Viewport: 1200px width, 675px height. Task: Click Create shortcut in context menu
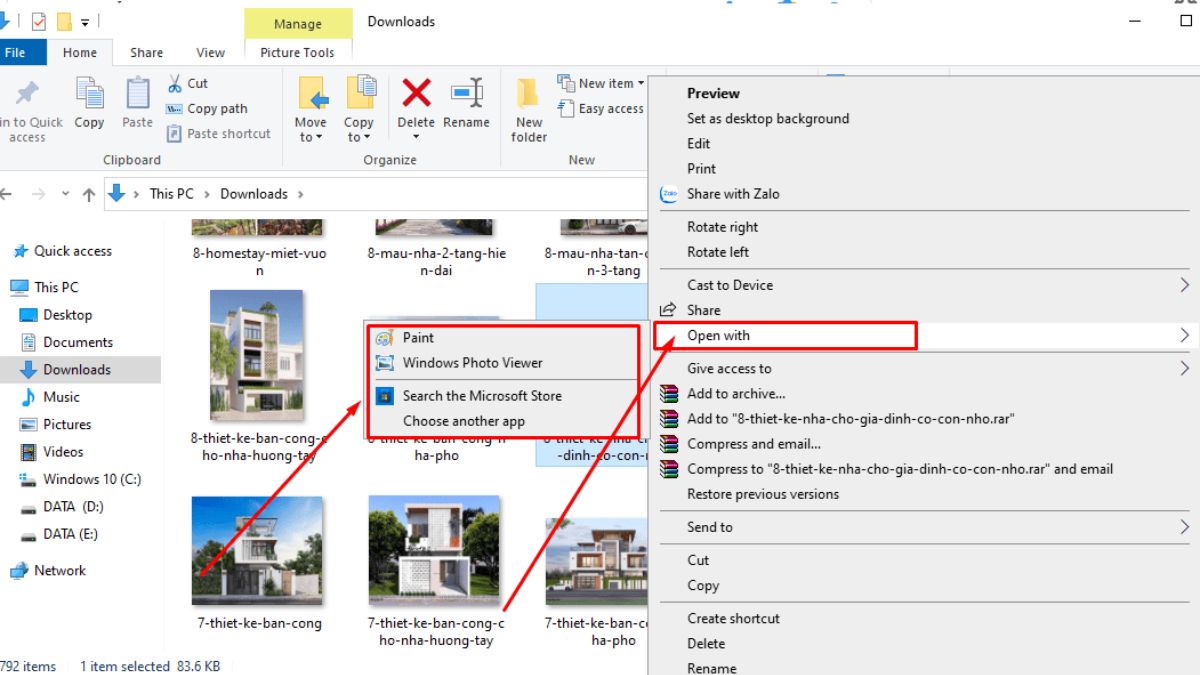tap(733, 619)
